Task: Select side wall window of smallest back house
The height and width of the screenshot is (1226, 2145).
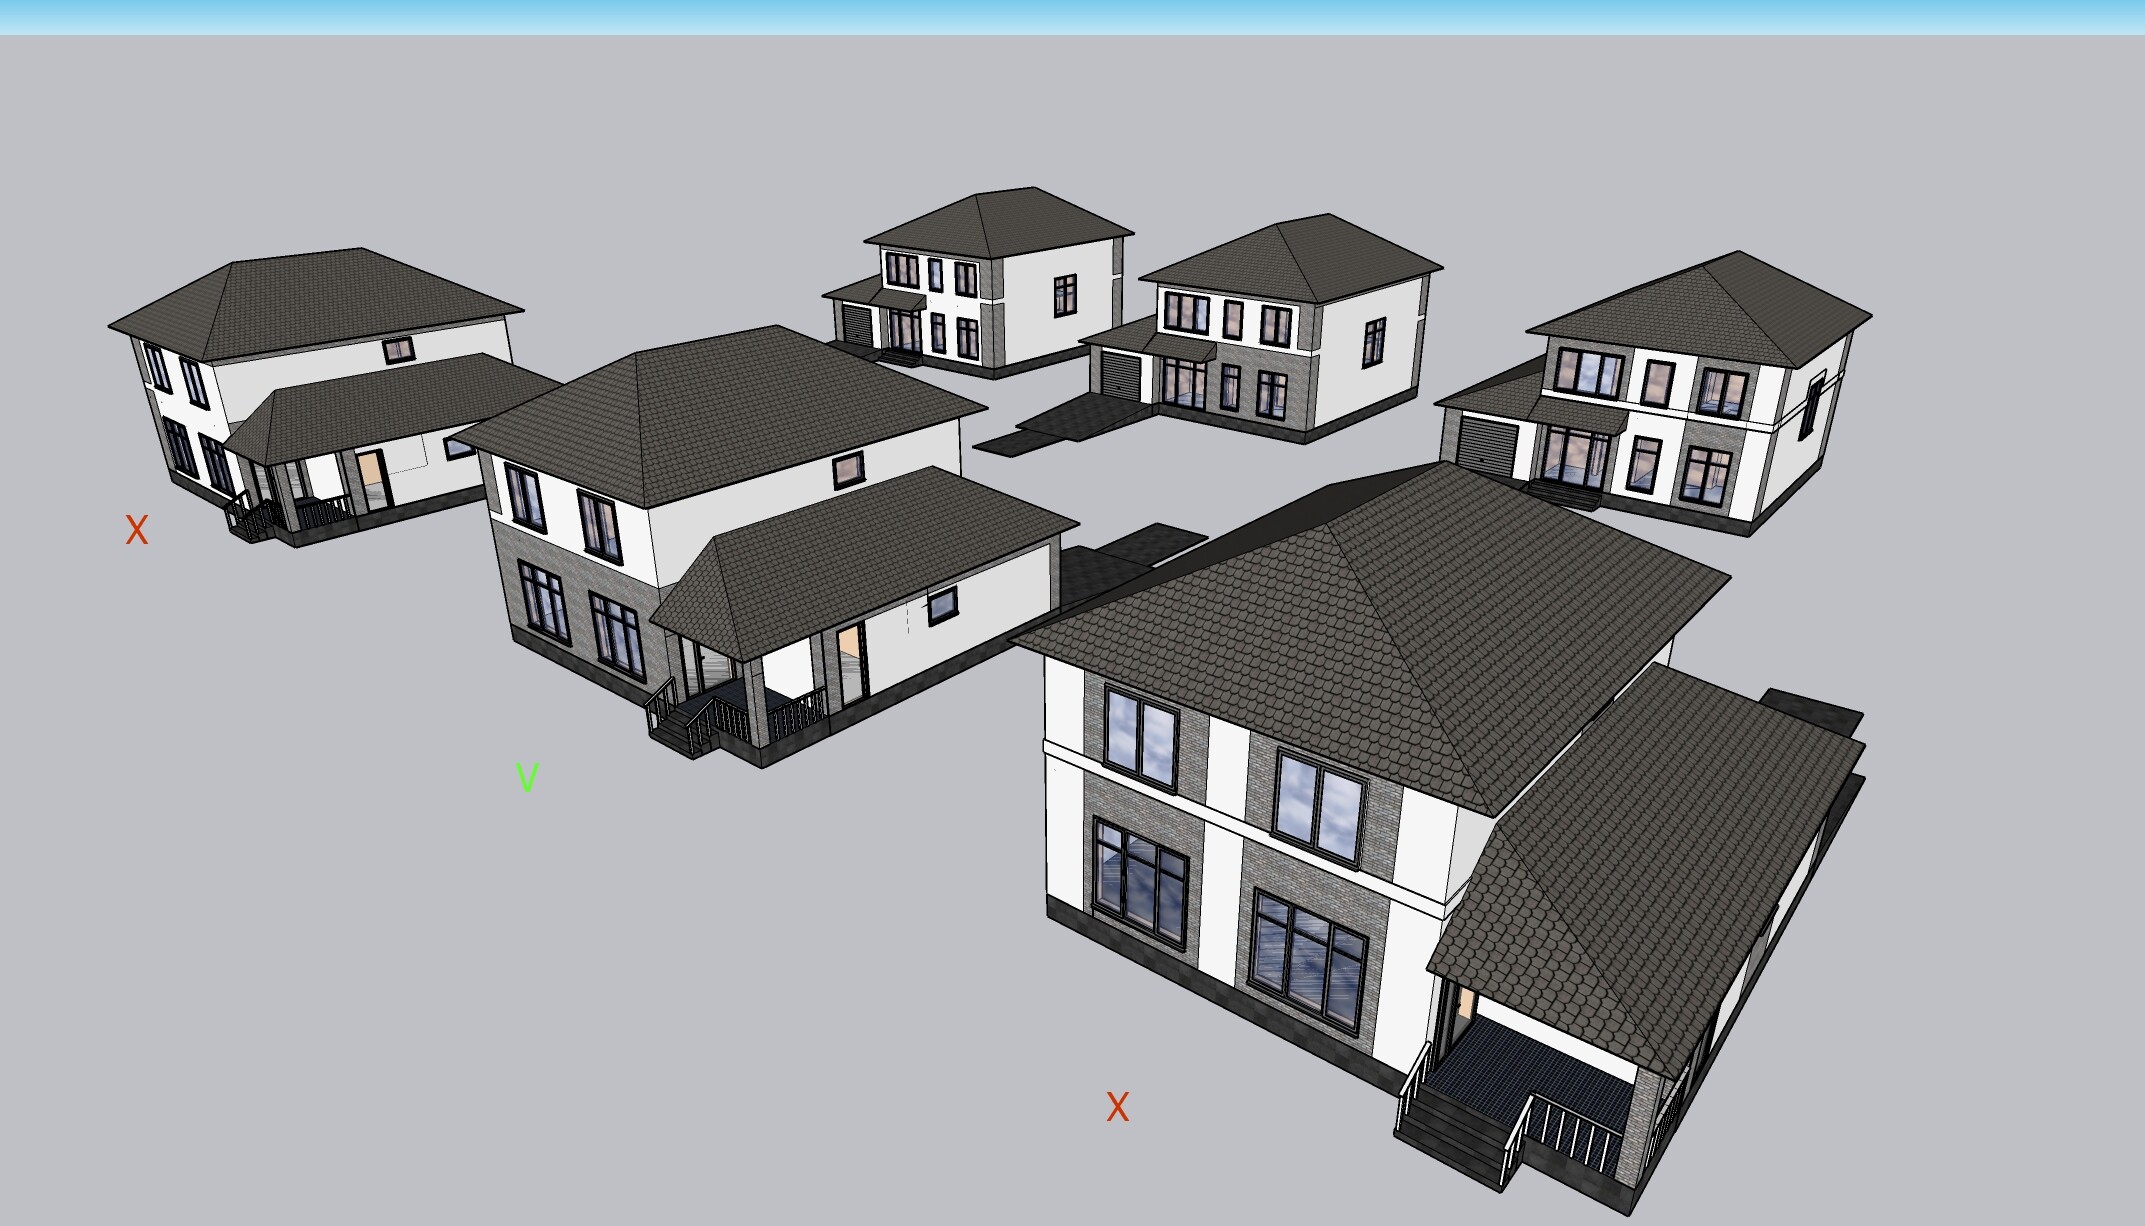Action: 1065,295
